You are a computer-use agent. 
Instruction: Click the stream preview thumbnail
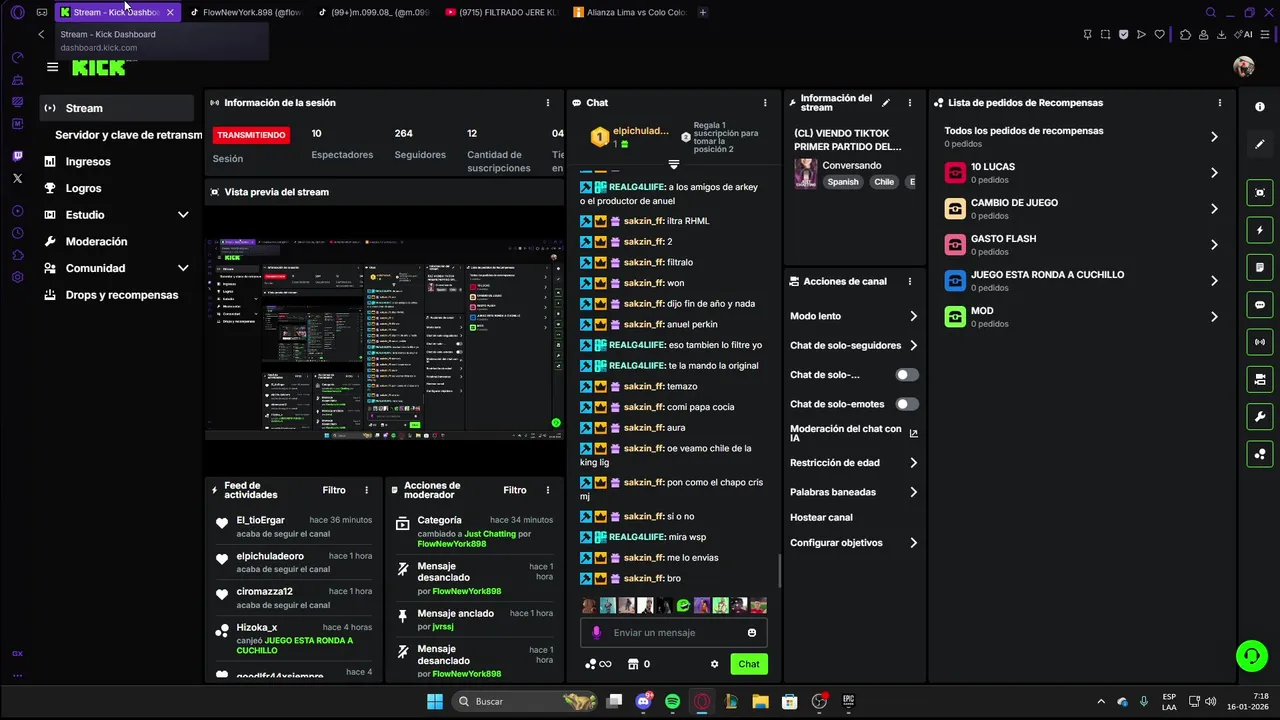384,340
